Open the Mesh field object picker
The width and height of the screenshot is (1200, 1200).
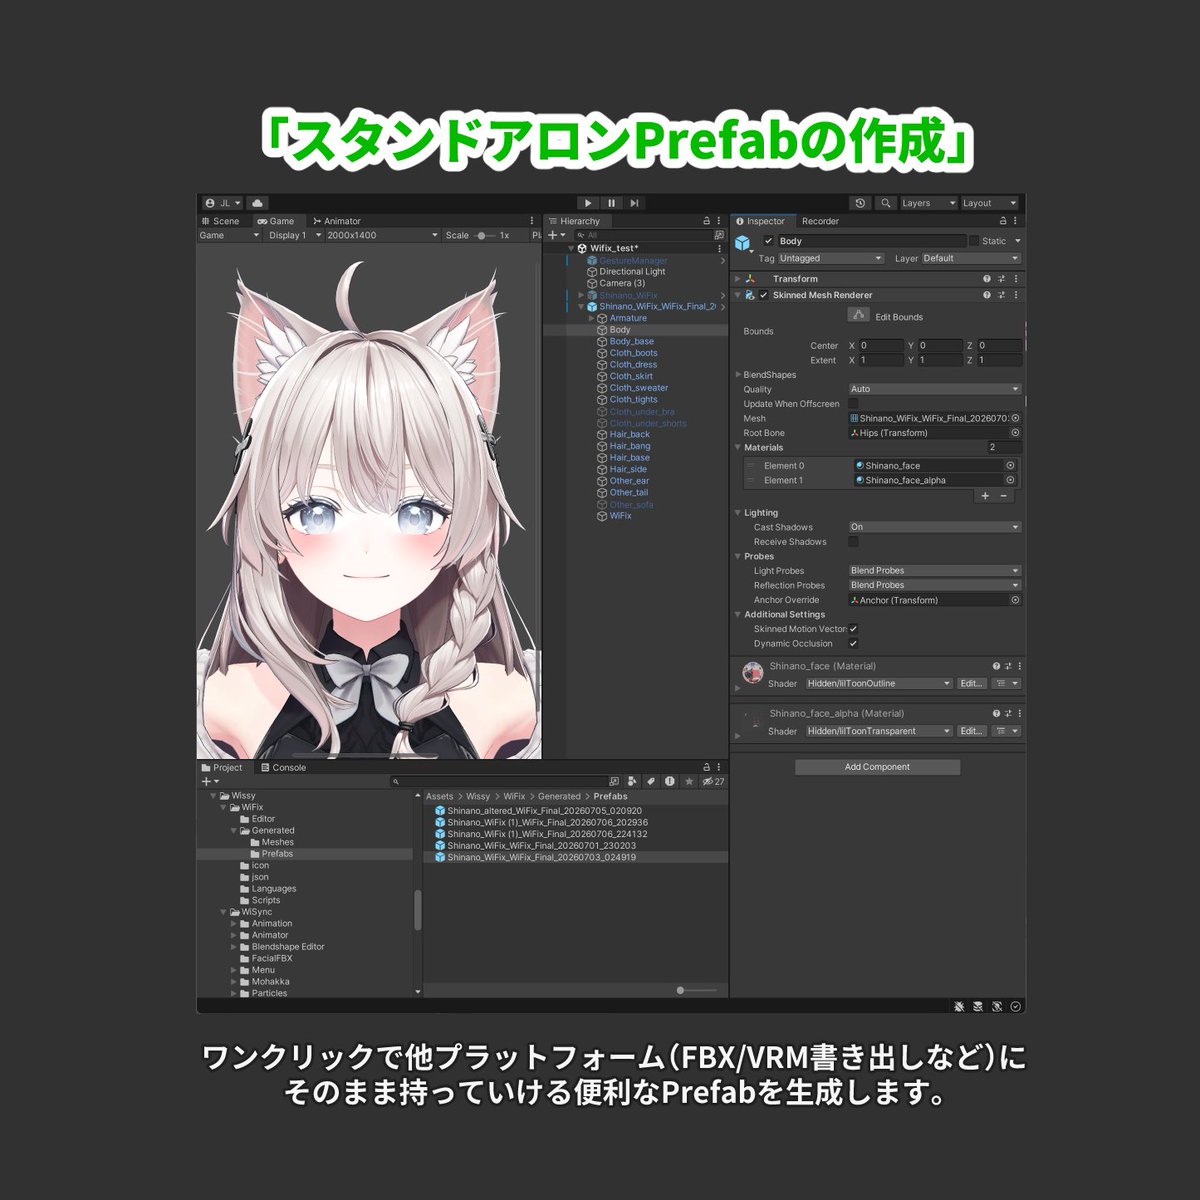coord(1015,418)
